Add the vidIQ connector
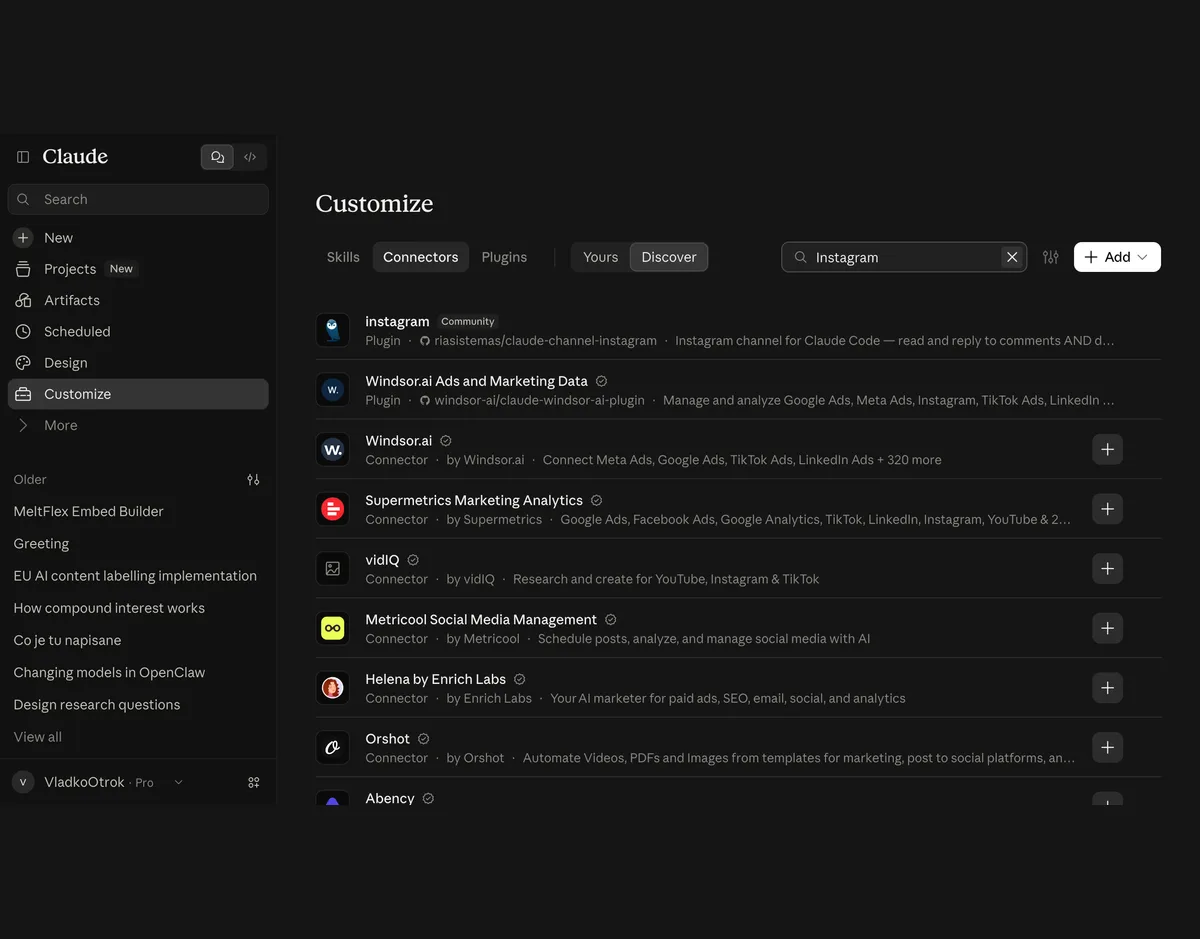This screenshot has width=1200, height=939. point(1107,569)
